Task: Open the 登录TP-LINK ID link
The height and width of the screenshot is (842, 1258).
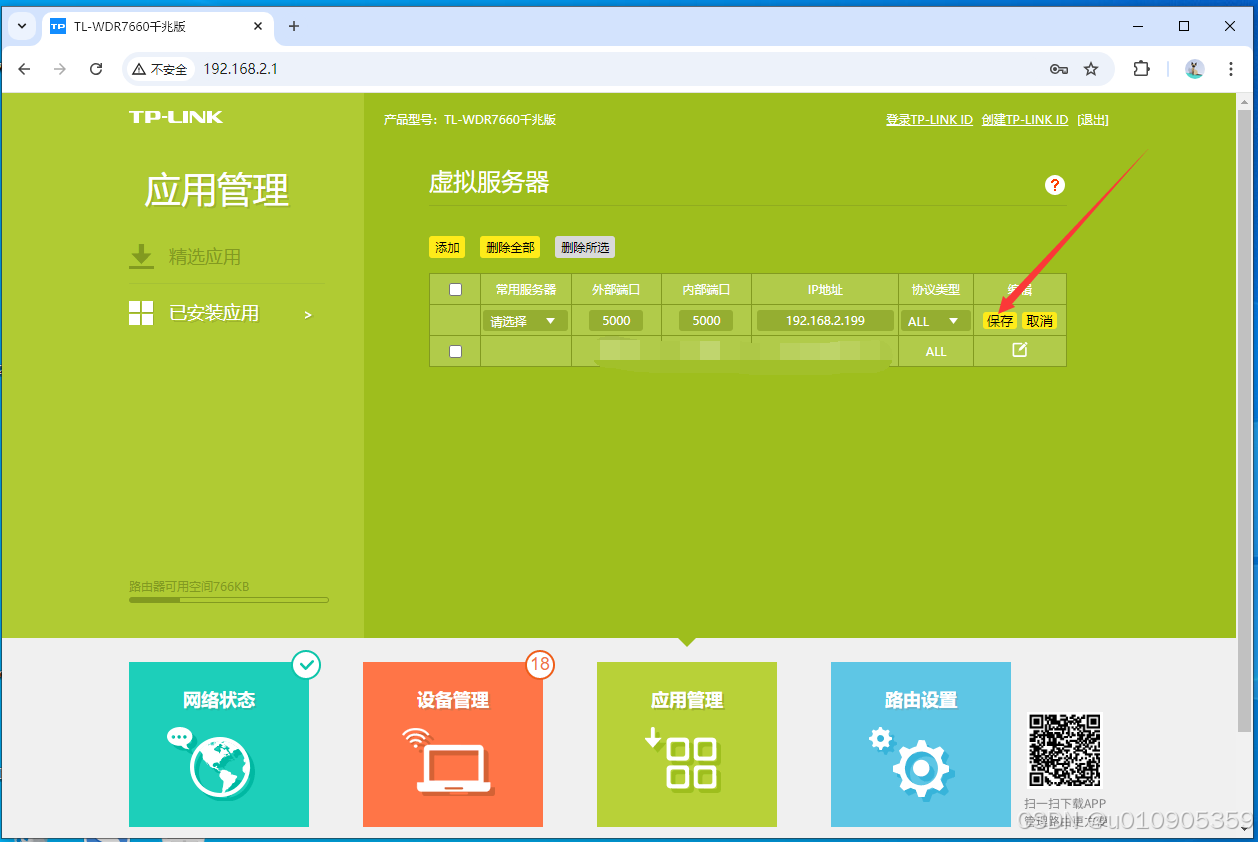Action: coord(929,119)
